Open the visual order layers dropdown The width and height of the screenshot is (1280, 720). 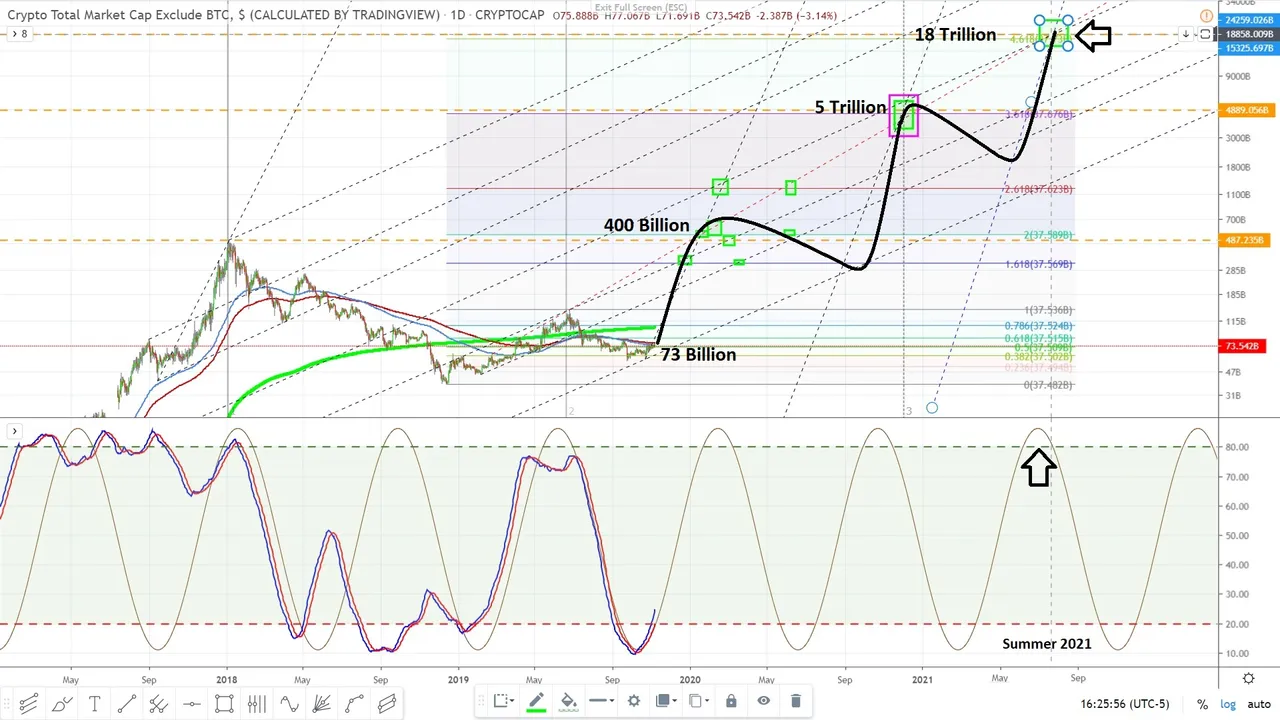point(666,701)
